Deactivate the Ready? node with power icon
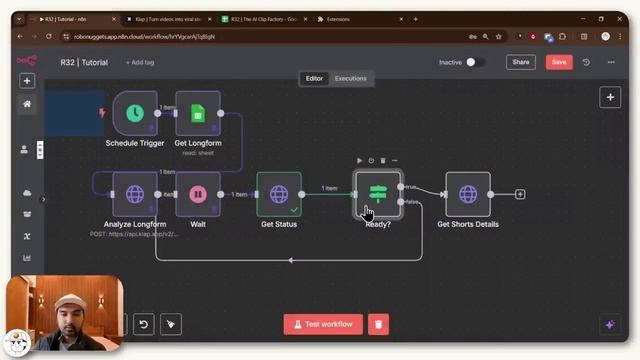This screenshot has width=640, height=360. pyautogui.click(x=371, y=160)
